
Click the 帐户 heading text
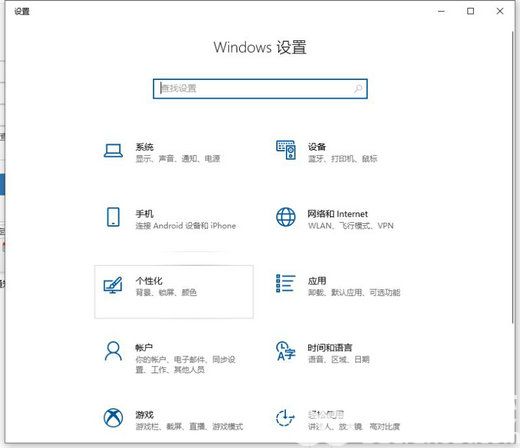tap(144, 348)
